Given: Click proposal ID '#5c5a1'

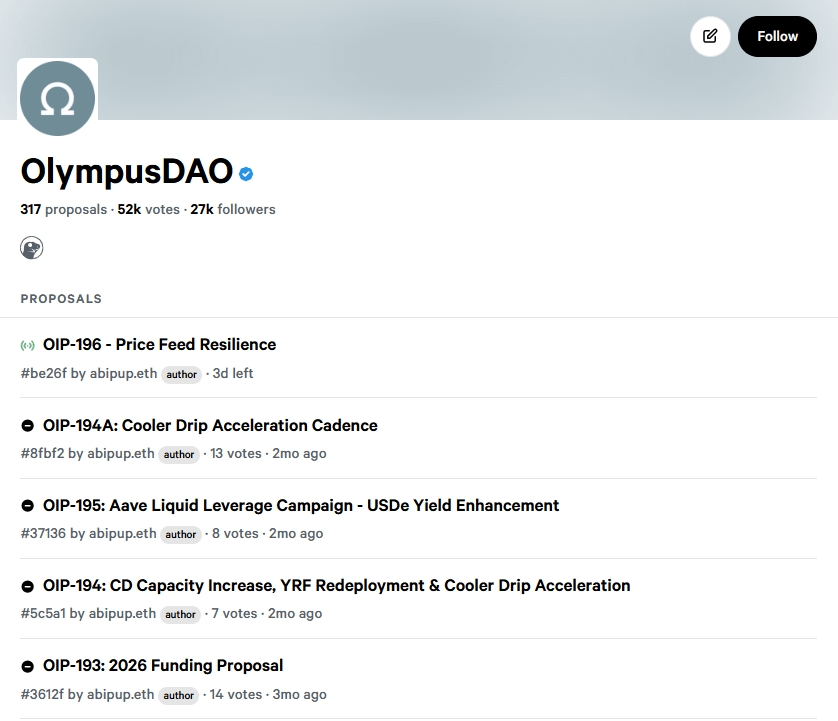Looking at the screenshot, I should pyautogui.click(x=43, y=614).
